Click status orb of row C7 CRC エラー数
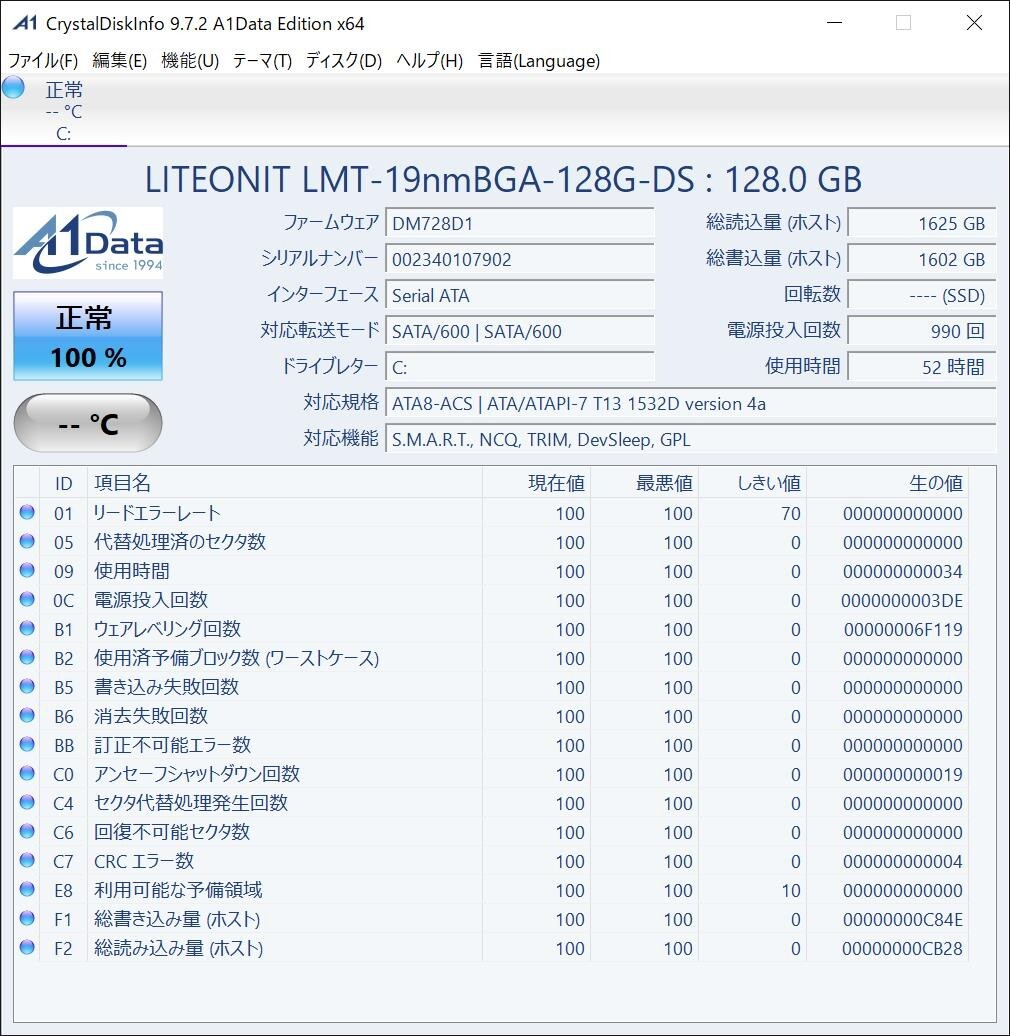The image size is (1010, 1036). coord(27,860)
